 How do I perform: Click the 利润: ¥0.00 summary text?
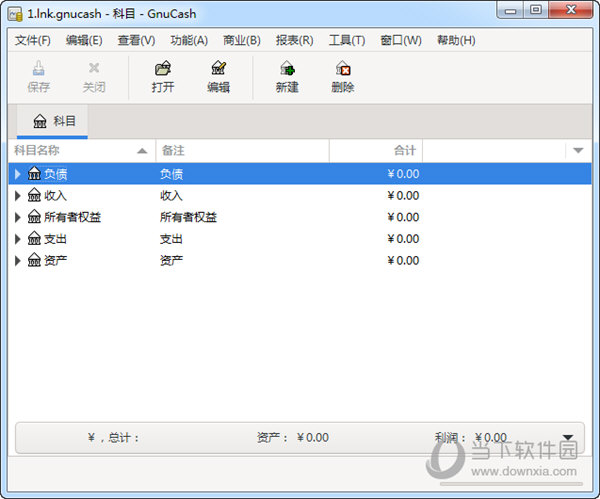pyautogui.click(x=470, y=437)
